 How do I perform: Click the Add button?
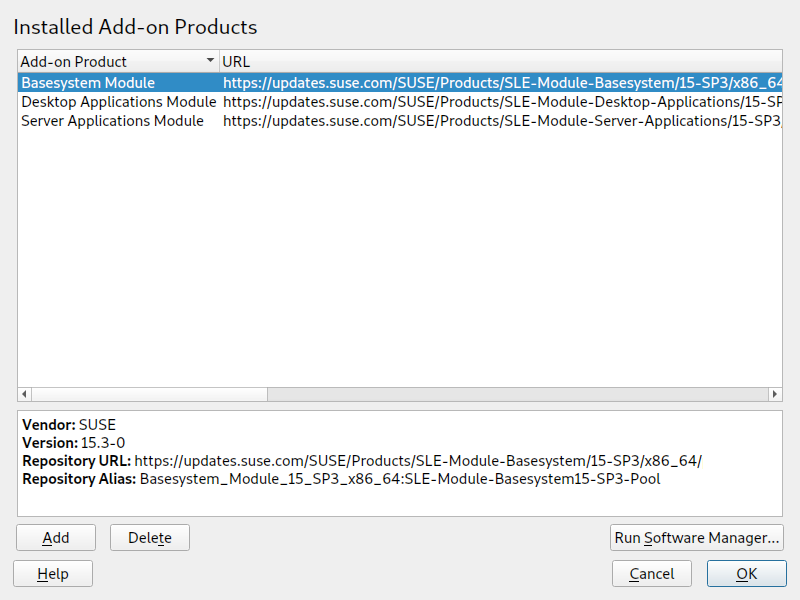[56, 538]
